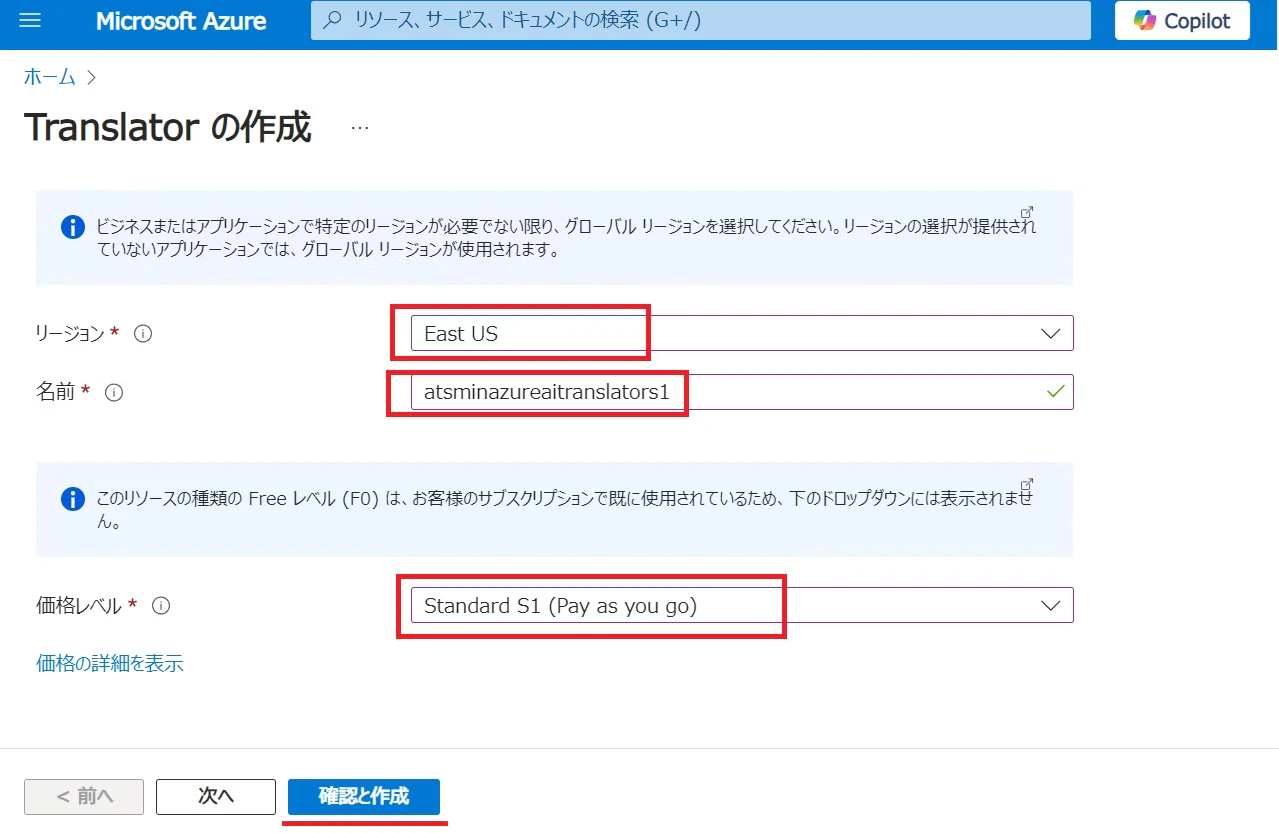Click the green validation checkmark in name field
1279x833 pixels.
(x=1055, y=393)
